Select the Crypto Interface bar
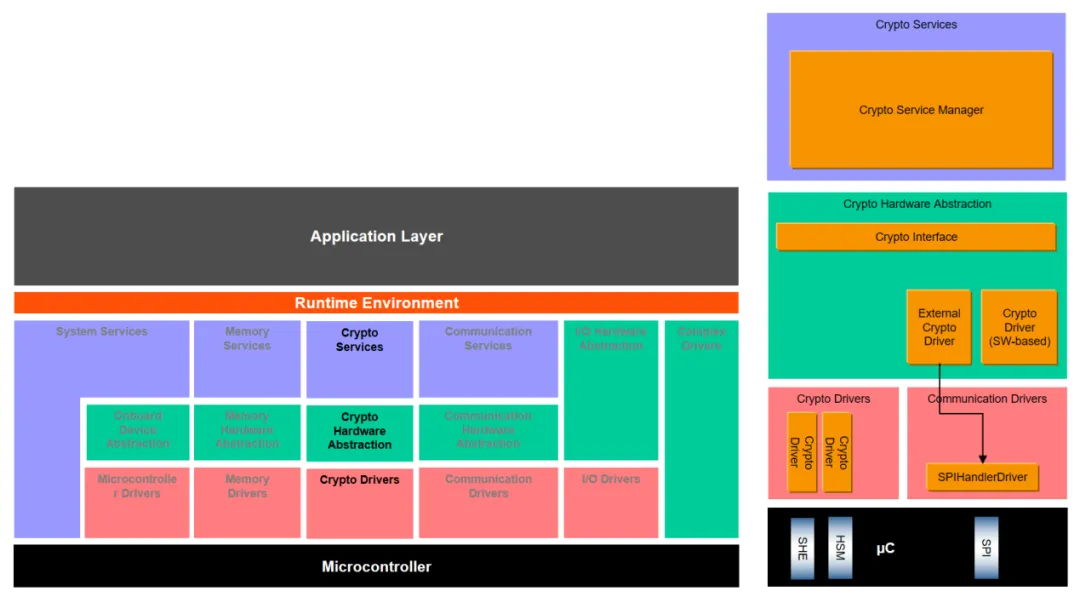 pos(916,236)
